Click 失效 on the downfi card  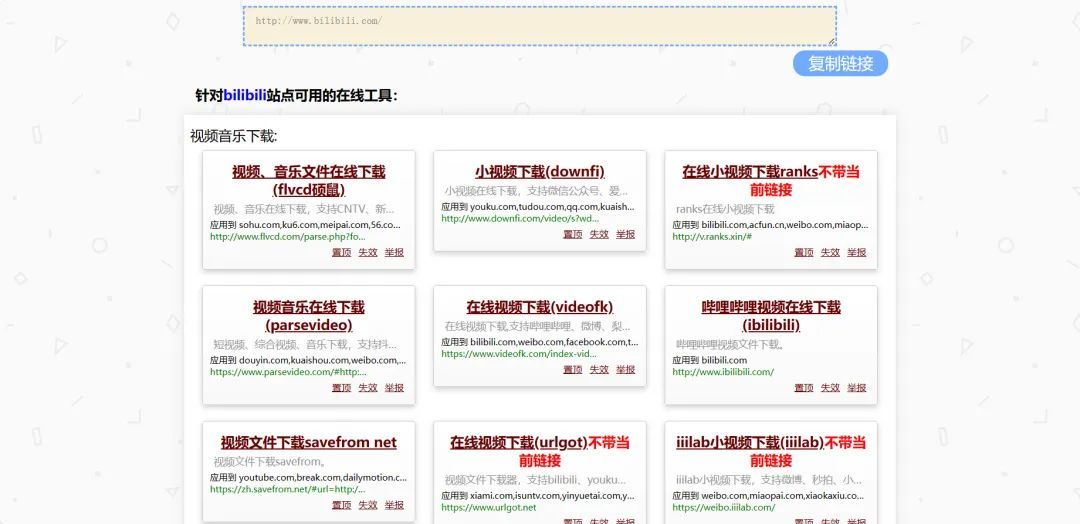tap(599, 234)
